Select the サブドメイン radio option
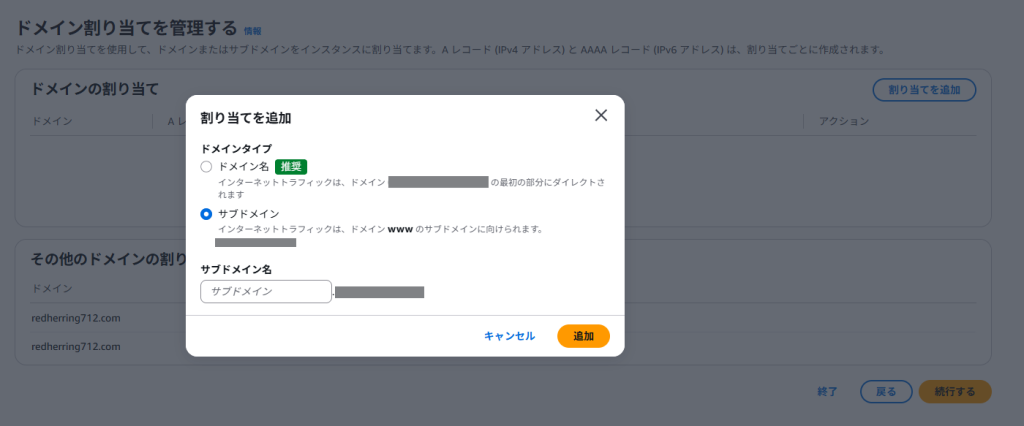 (x=206, y=214)
